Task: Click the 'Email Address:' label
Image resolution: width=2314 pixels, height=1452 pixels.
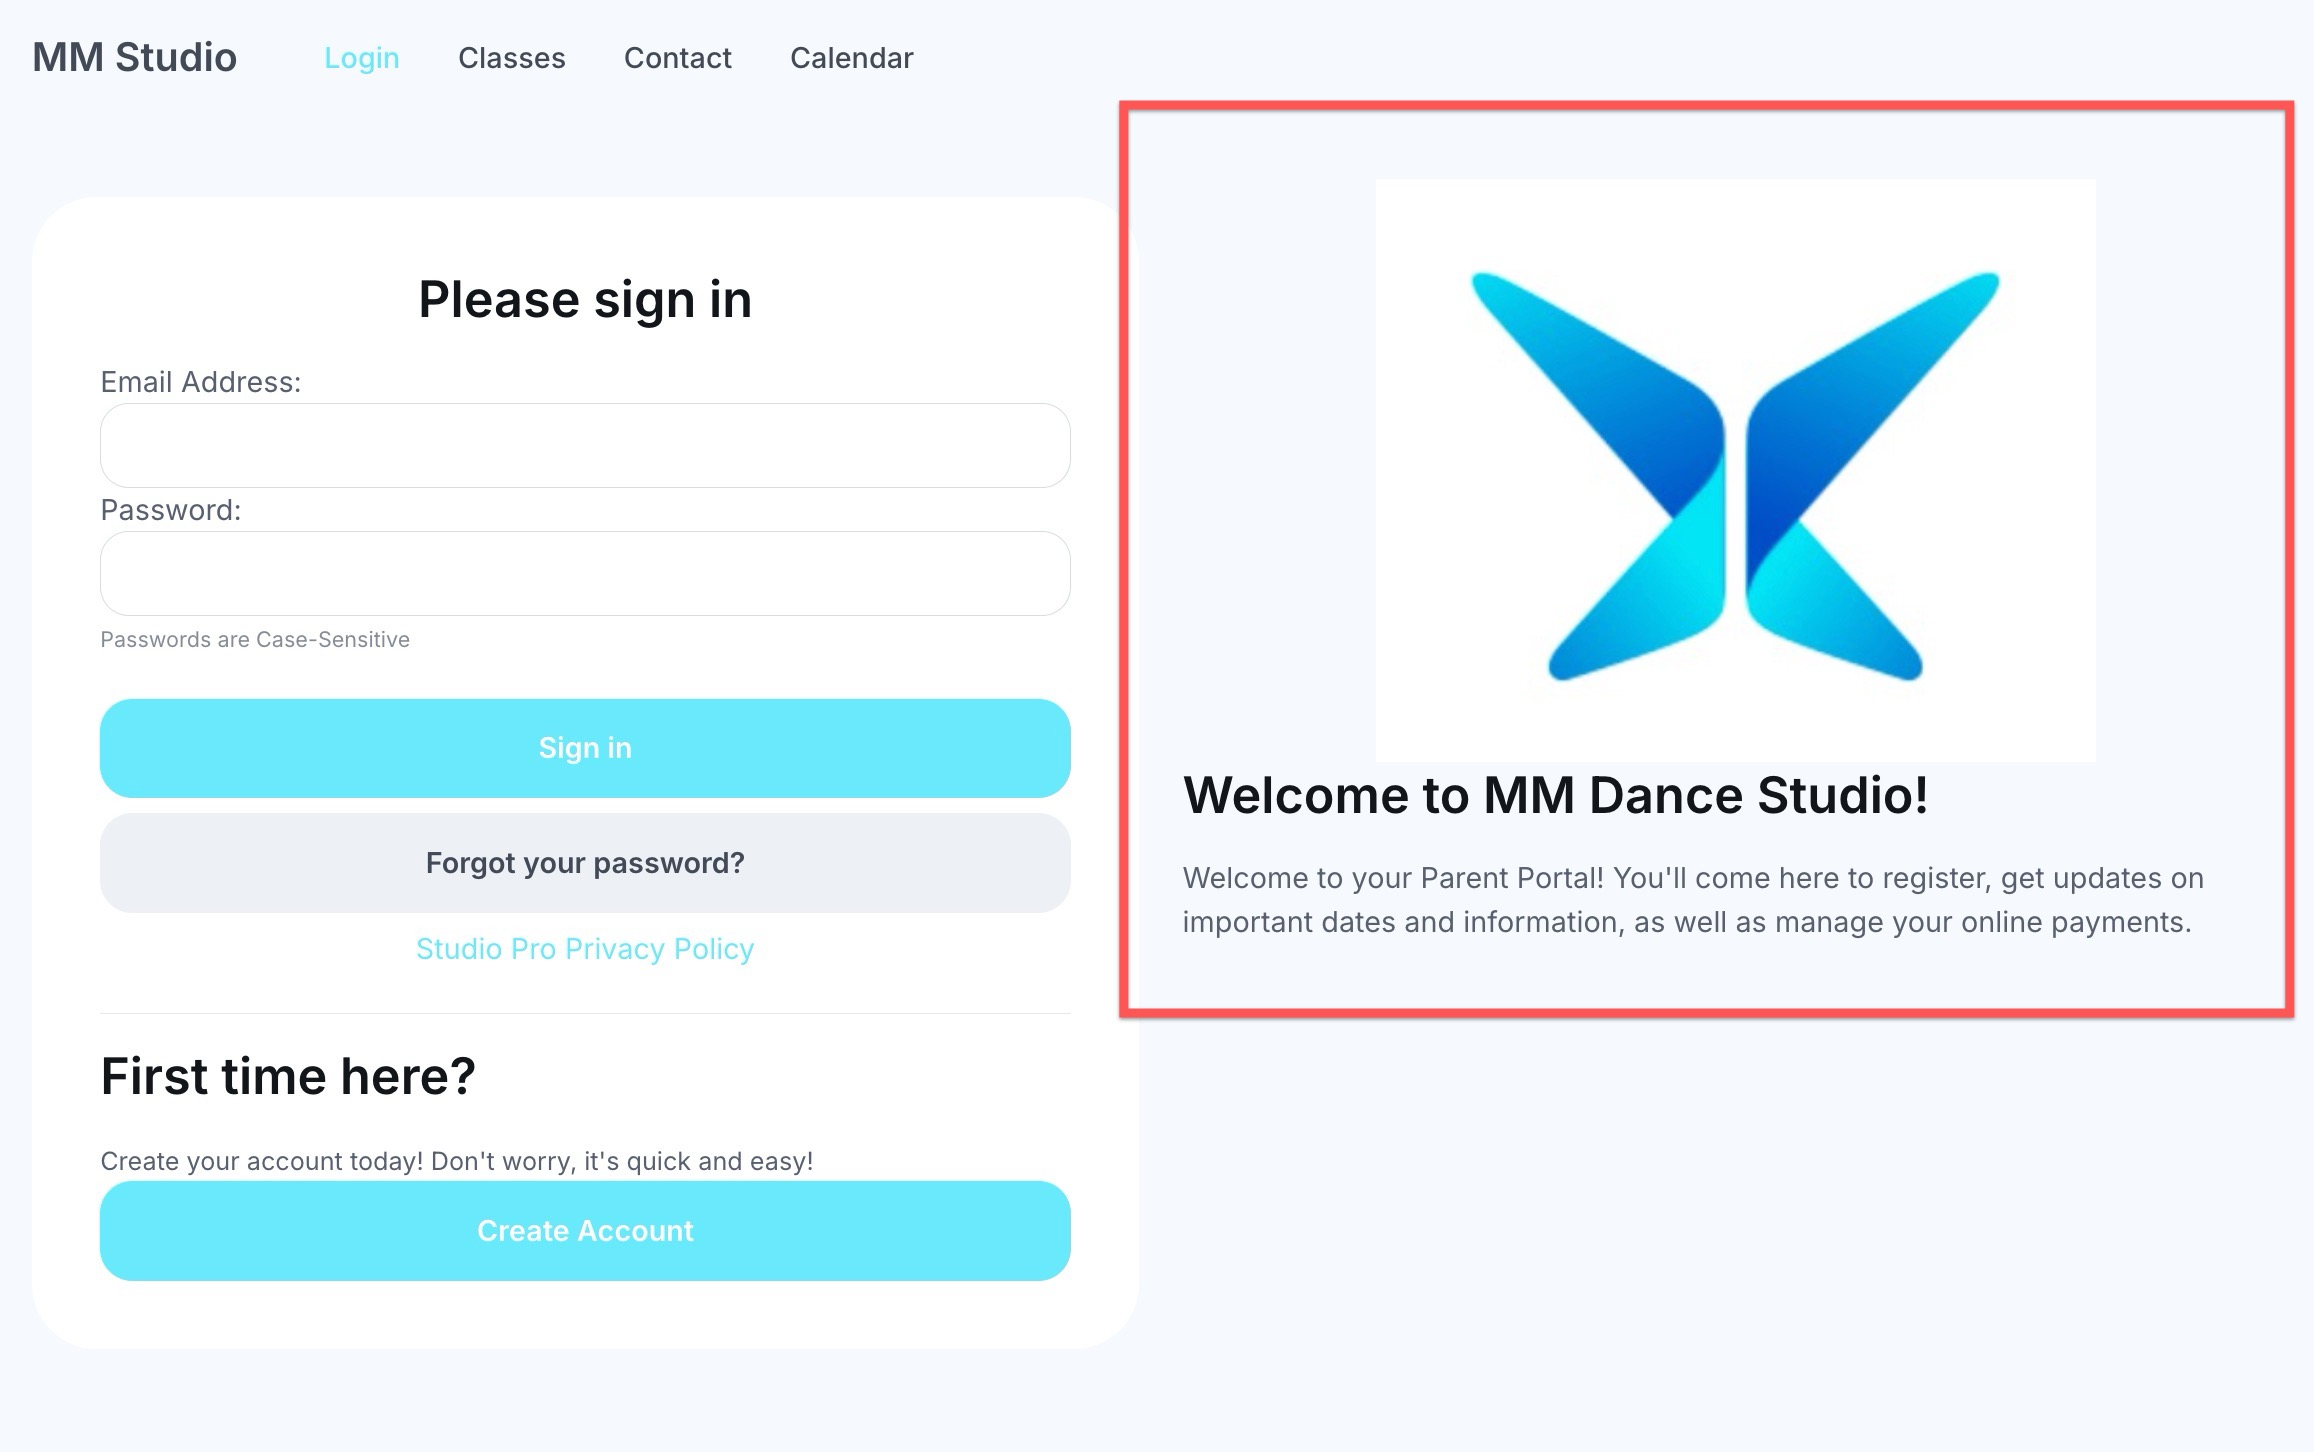Action: point(200,382)
